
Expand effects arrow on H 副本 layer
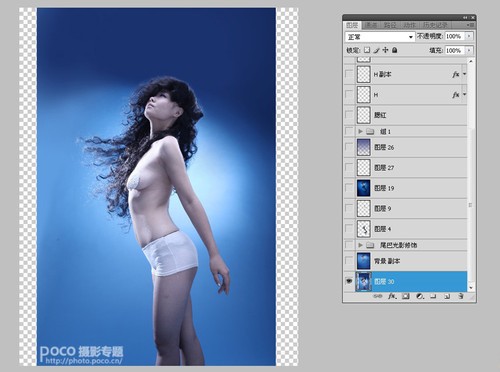464,74
